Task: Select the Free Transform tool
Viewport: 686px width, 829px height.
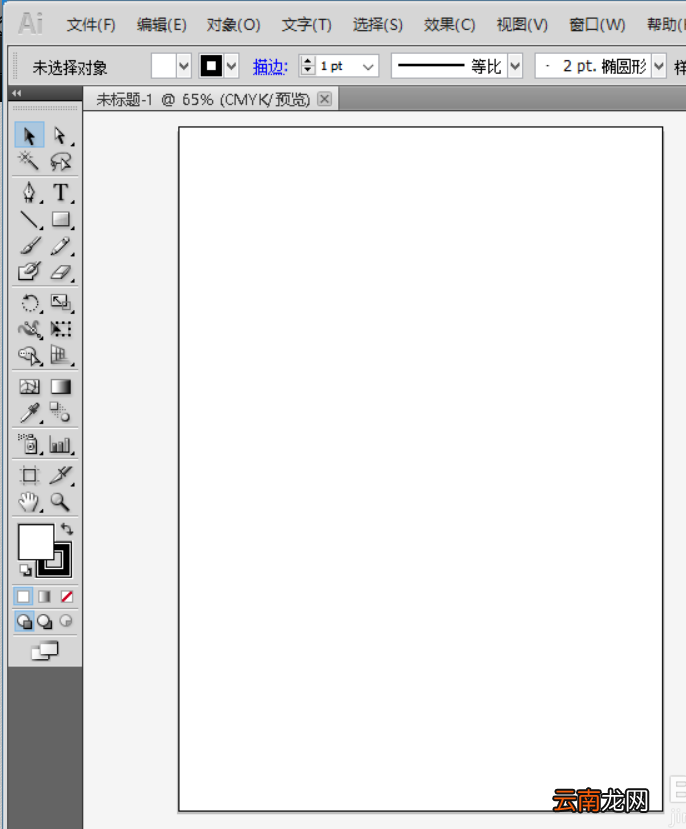Action: pyautogui.click(x=60, y=329)
